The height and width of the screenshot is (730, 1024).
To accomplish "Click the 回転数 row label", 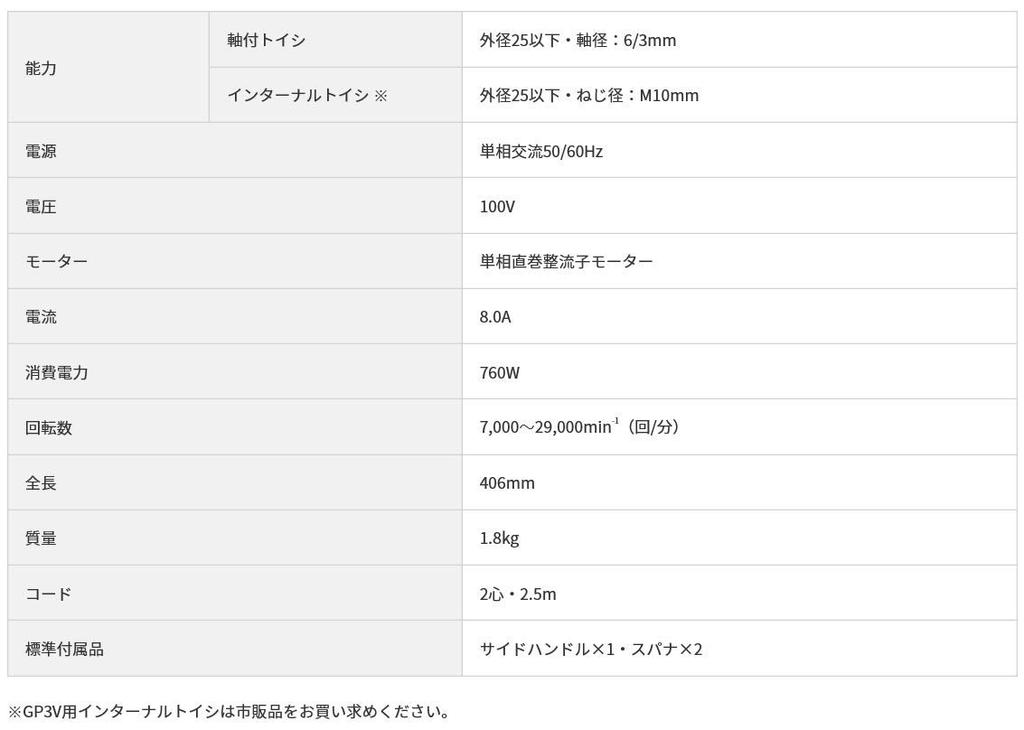I will coord(49,427).
